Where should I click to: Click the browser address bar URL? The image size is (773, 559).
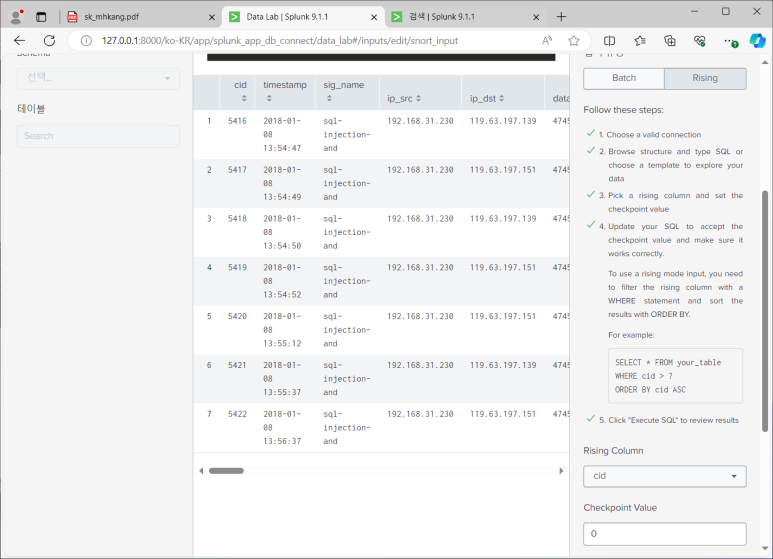point(280,40)
